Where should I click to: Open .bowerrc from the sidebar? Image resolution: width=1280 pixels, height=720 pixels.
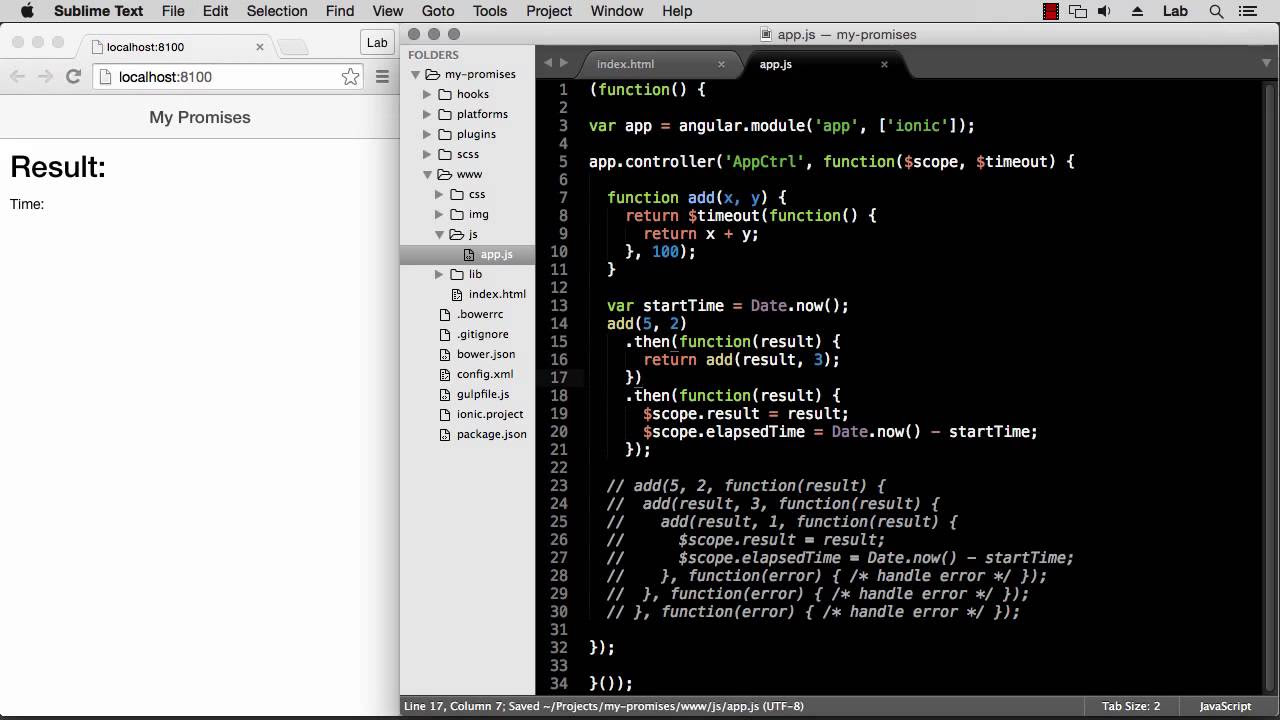480,314
